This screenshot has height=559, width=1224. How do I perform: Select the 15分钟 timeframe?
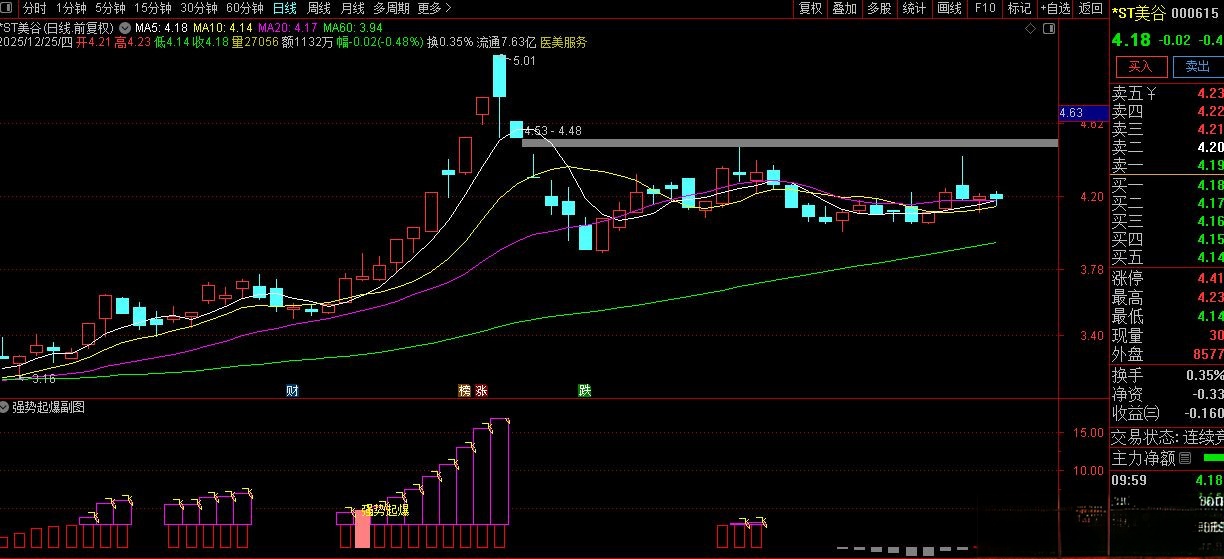pos(153,8)
